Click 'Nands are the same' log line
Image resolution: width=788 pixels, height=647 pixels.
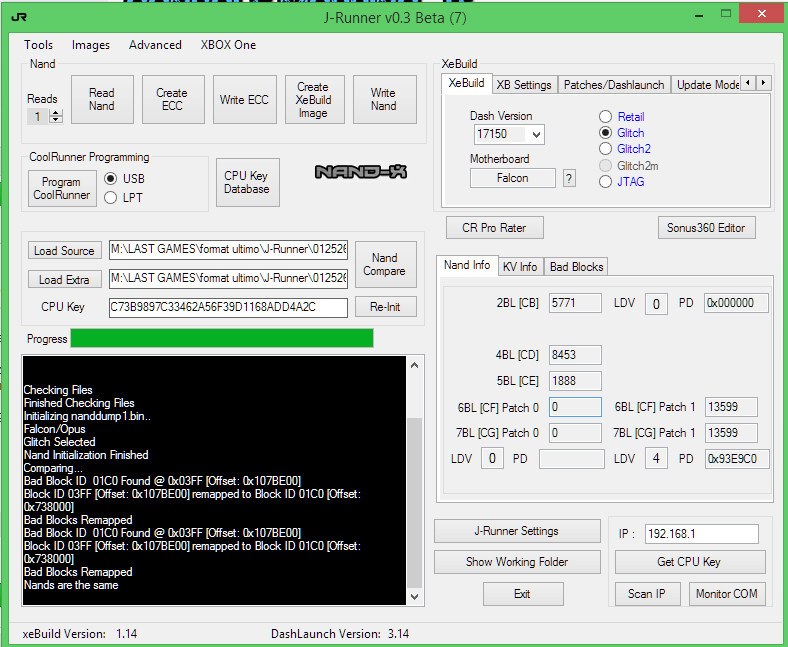(71, 585)
